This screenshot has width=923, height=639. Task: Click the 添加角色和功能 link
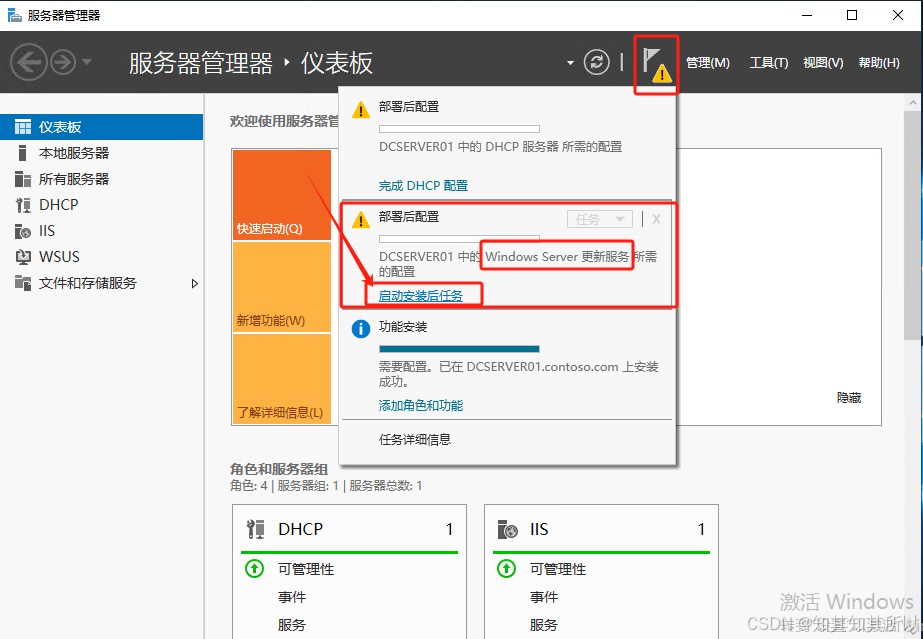click(x=421, y=405)
